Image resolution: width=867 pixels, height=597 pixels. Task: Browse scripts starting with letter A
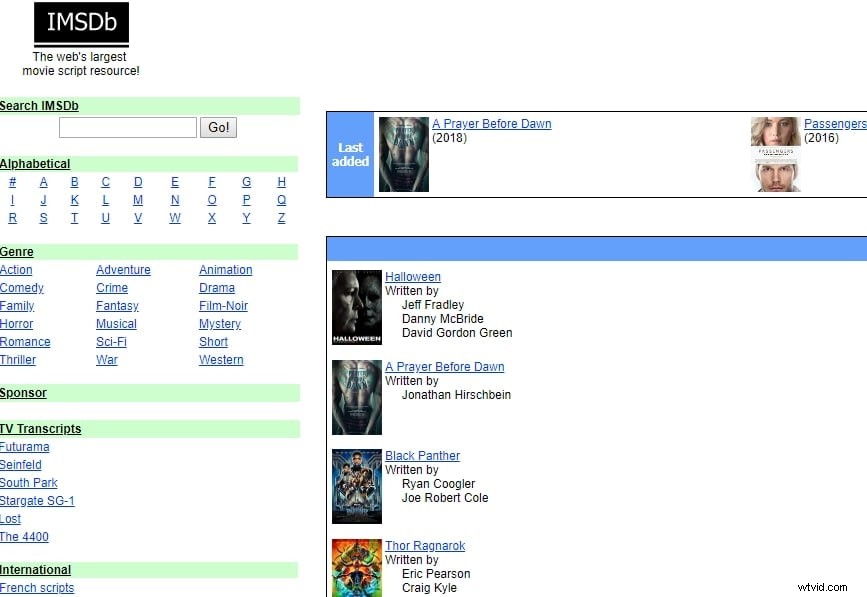pos(43,182)
